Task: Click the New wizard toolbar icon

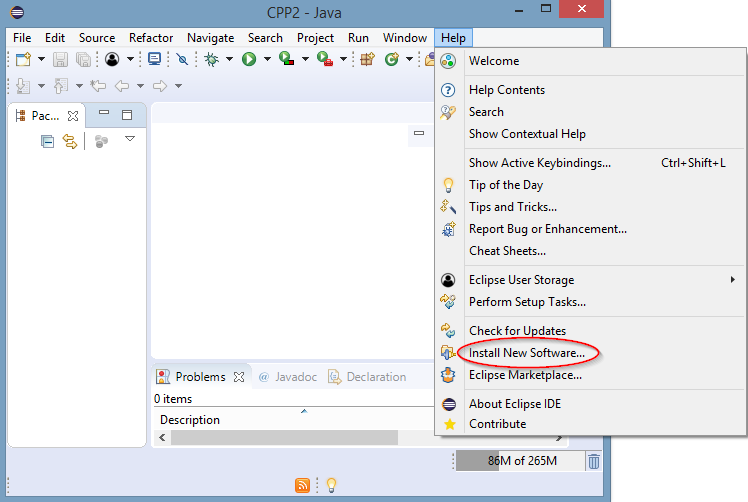Action: tap(23, 60)
